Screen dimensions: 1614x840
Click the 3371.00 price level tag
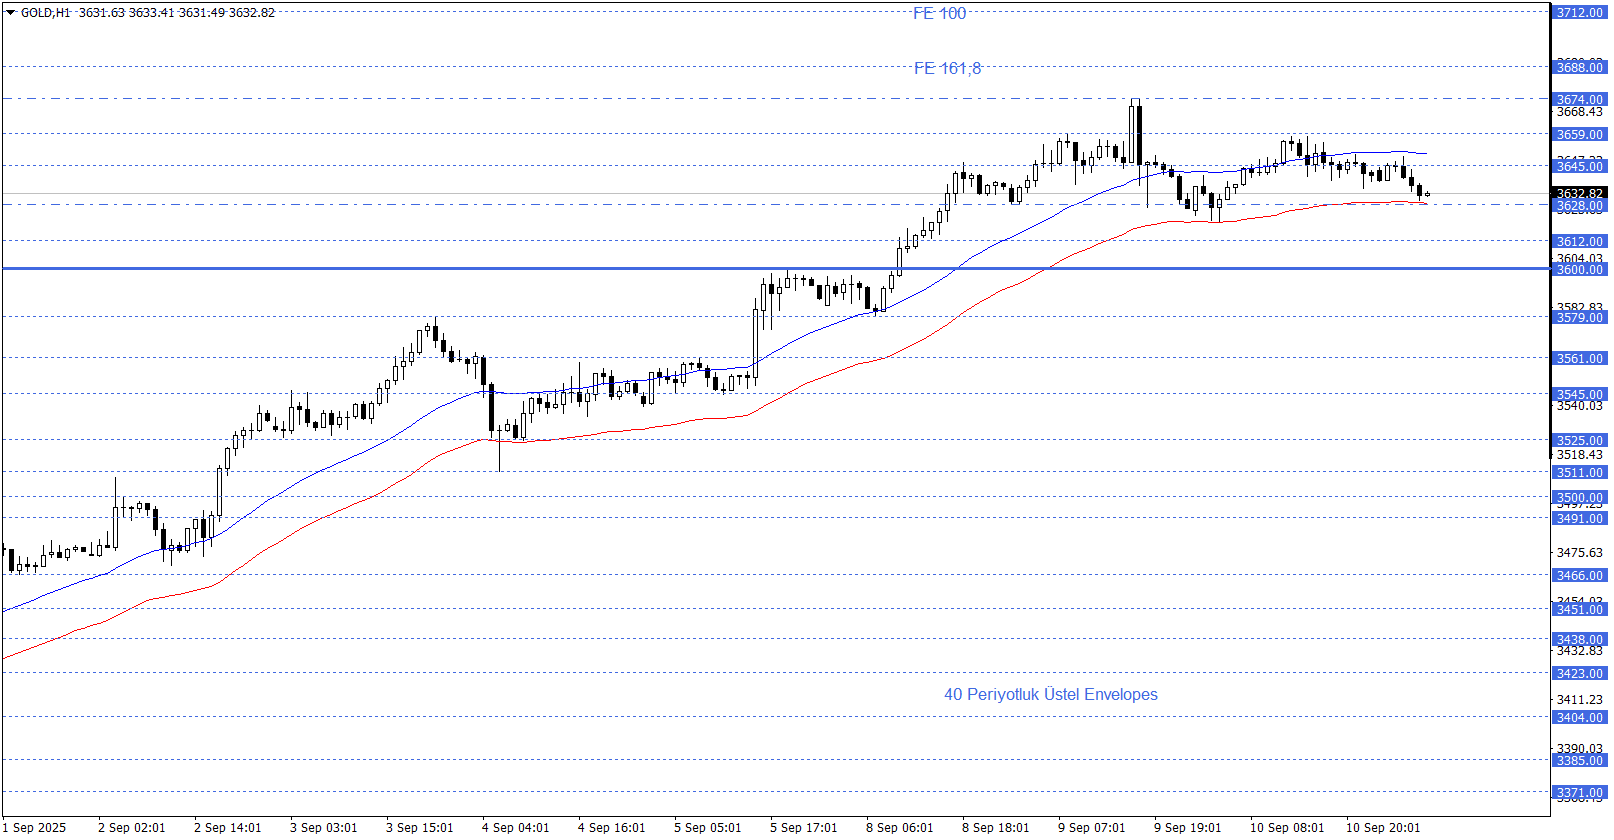click(x=1579, y=793)
